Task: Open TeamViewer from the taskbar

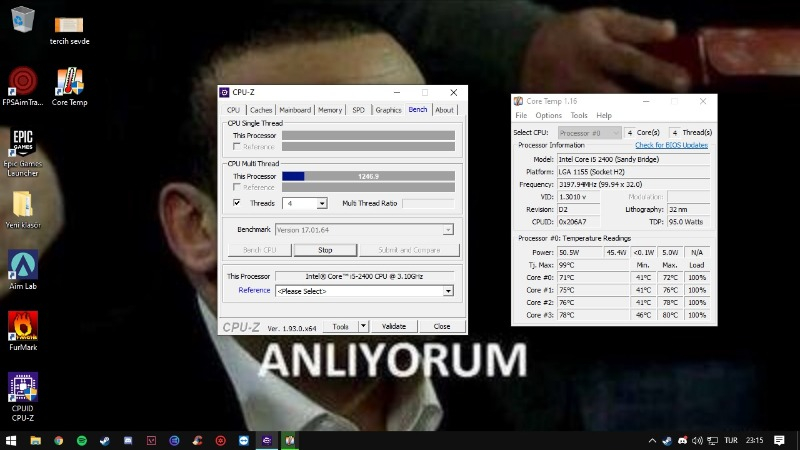Action: [x=244, y=440]
